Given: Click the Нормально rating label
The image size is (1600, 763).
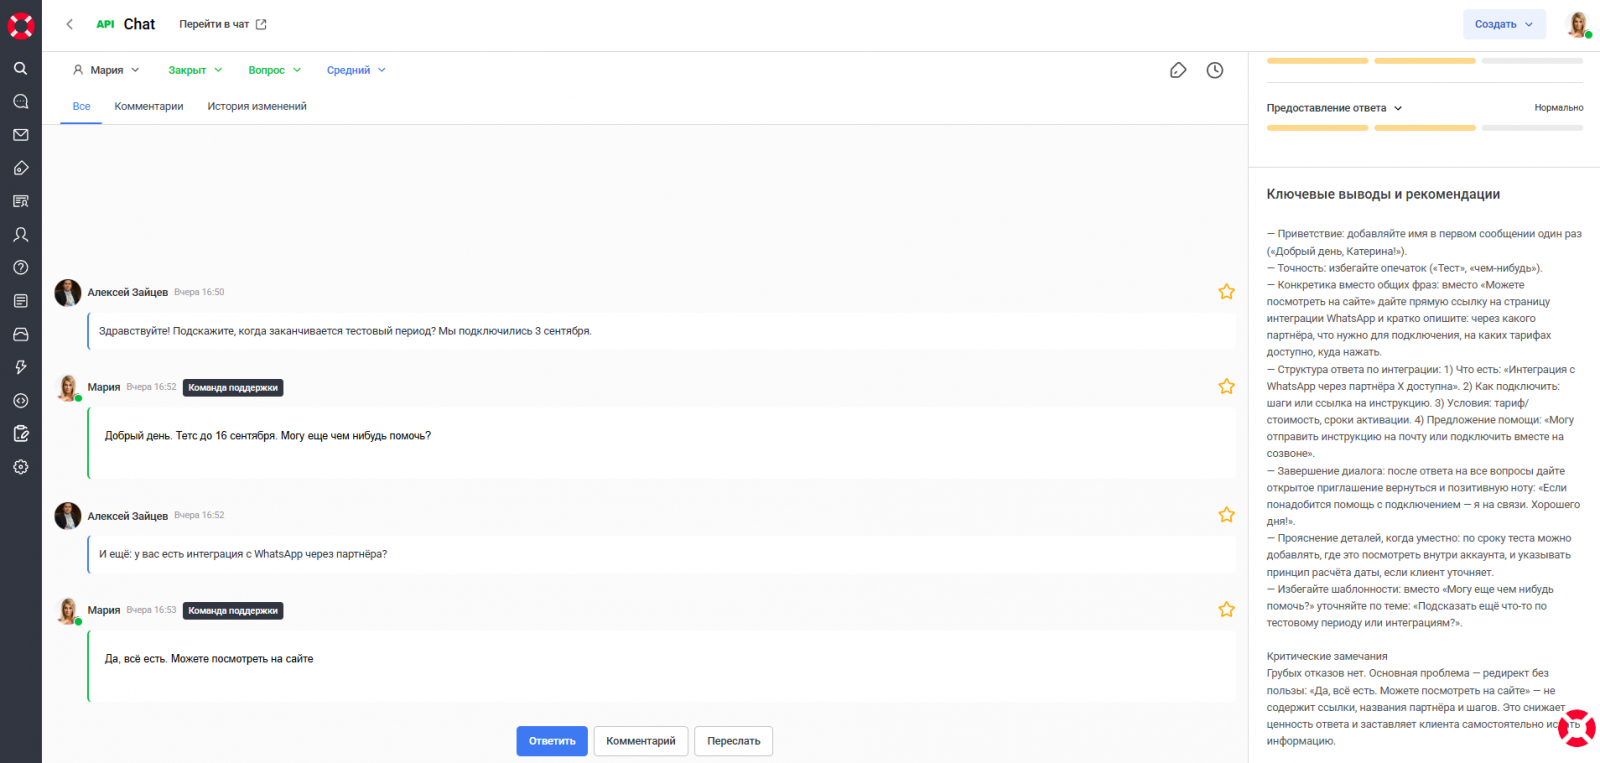Looking at the screenshot, I should pyautogui.click(x=1559, y=108).
